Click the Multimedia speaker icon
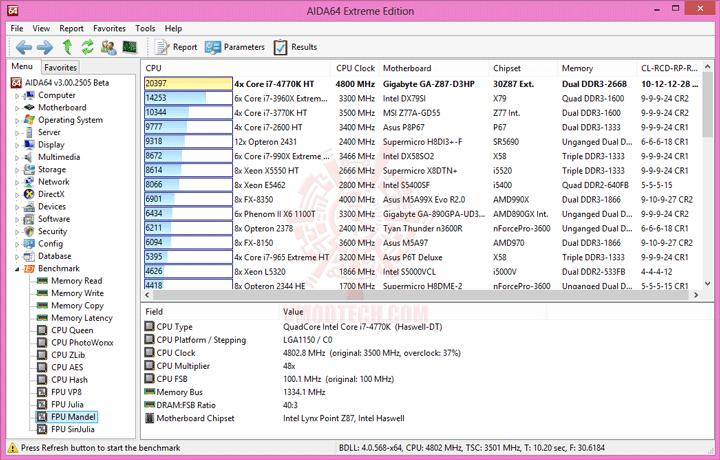Screen dimensions: 720x460 [x=29, y=157]
